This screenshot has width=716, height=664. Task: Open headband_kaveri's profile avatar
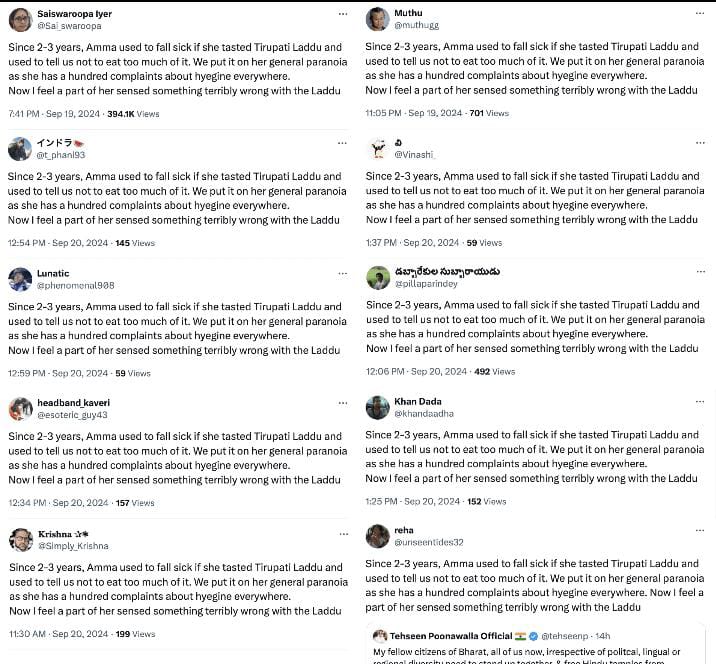(x=20, y=408)
